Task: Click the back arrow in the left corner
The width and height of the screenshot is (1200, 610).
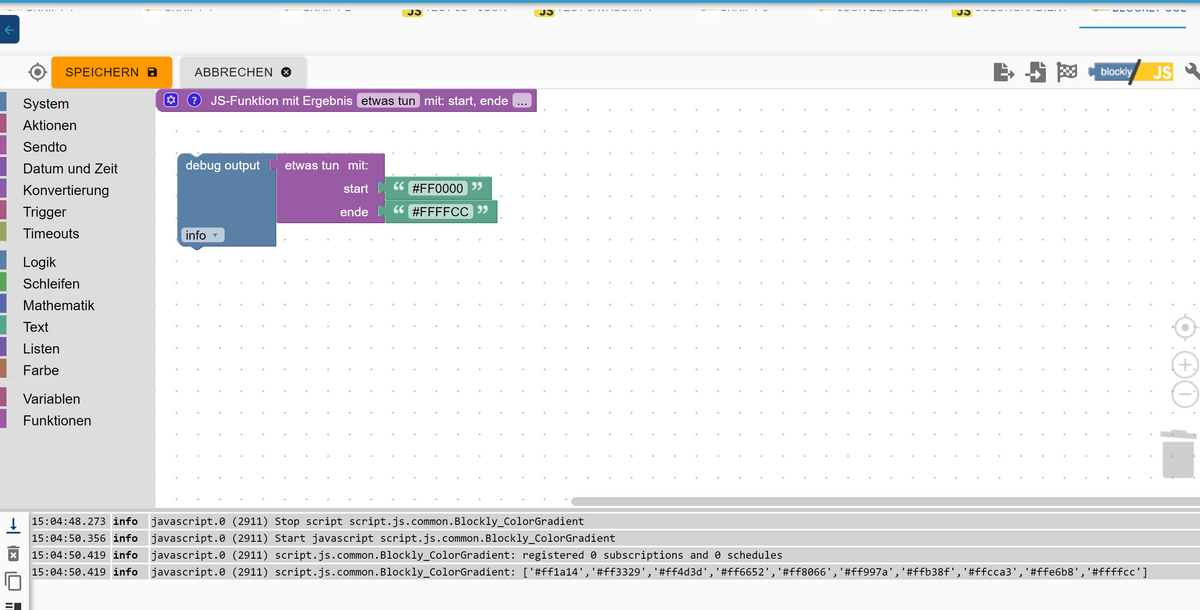Action: pyautogui.click(x=9, y=31)
